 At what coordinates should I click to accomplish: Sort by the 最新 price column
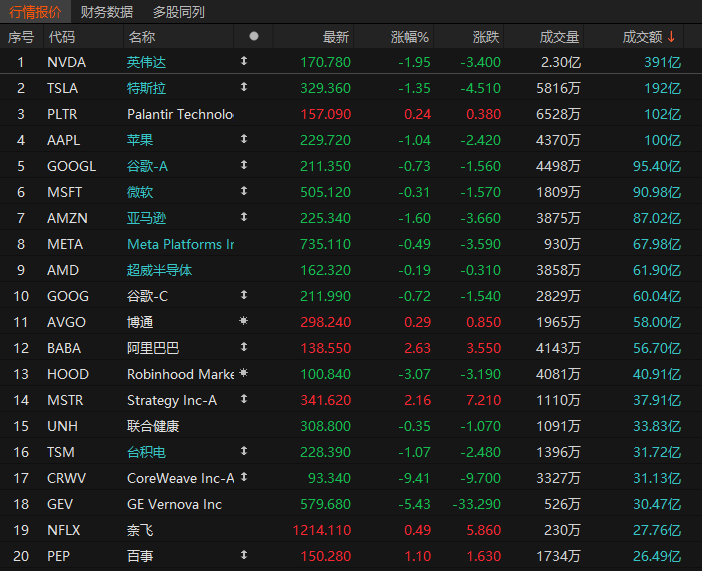(336, 37)
